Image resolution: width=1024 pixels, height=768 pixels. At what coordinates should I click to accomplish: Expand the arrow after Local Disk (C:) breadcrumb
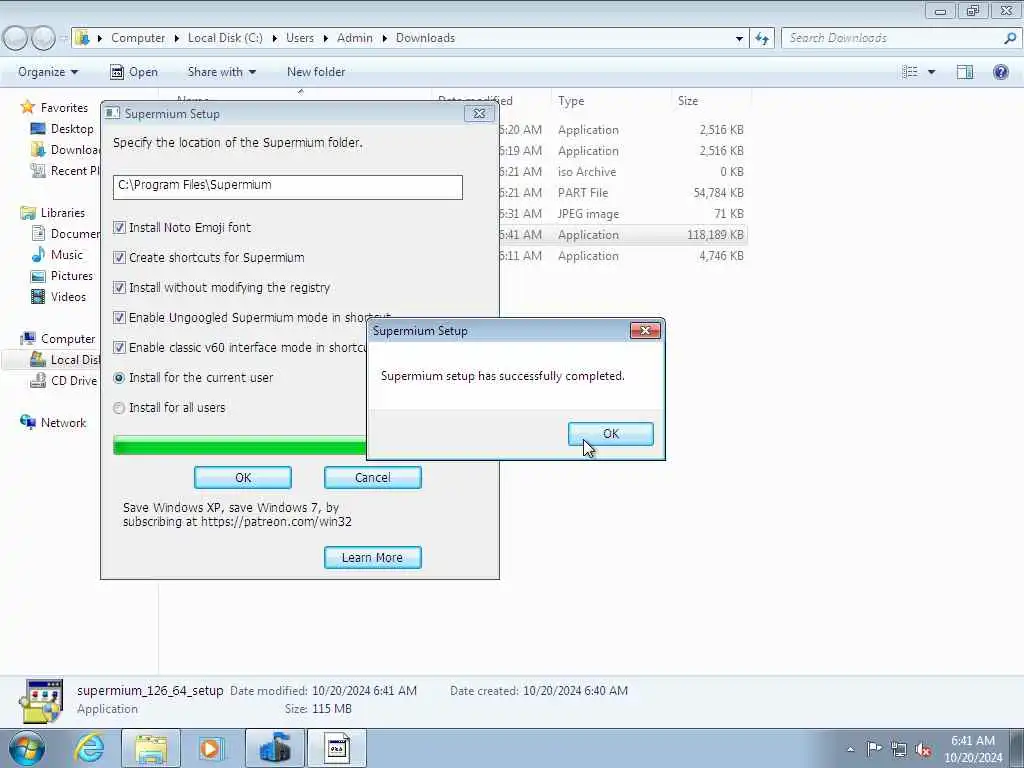[x=274, y=39]
